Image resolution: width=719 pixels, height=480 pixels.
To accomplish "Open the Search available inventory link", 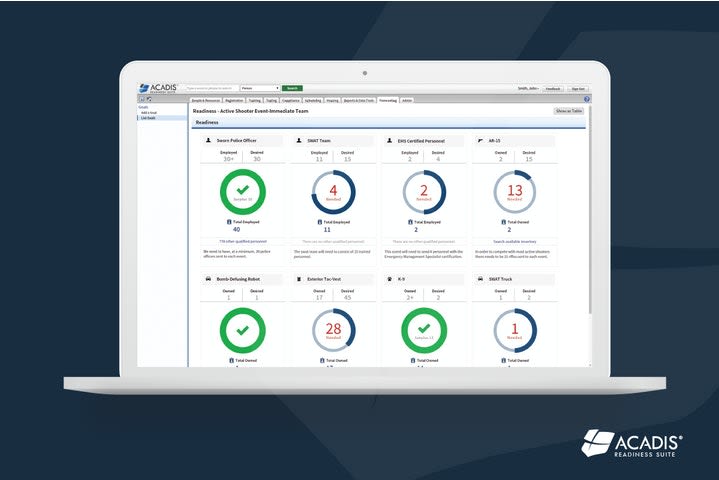I will coord(515,241).
